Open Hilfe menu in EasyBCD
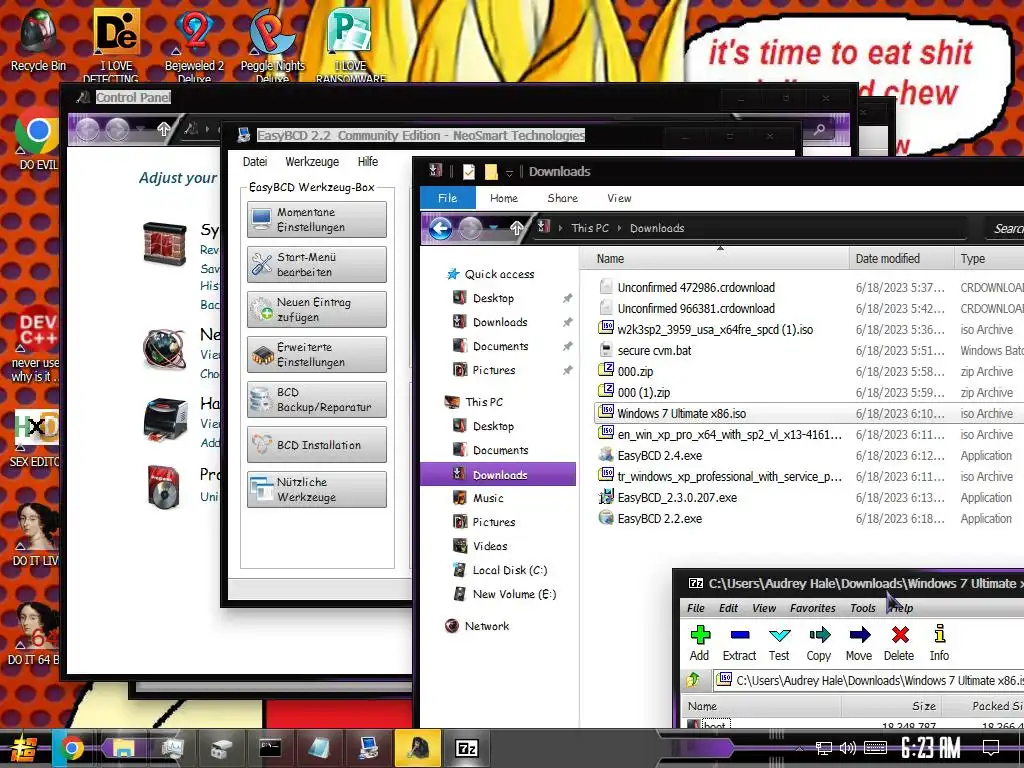This screenshot has width=1024, height=768. (x=368, y=162)
